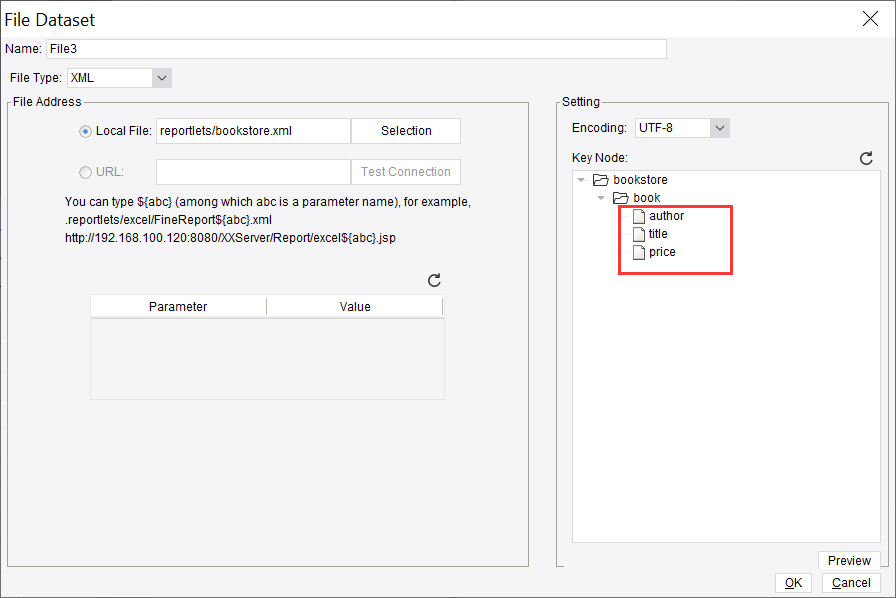Click the Parameter column header
The image size is (896, 598).
[x=178, y=306]
